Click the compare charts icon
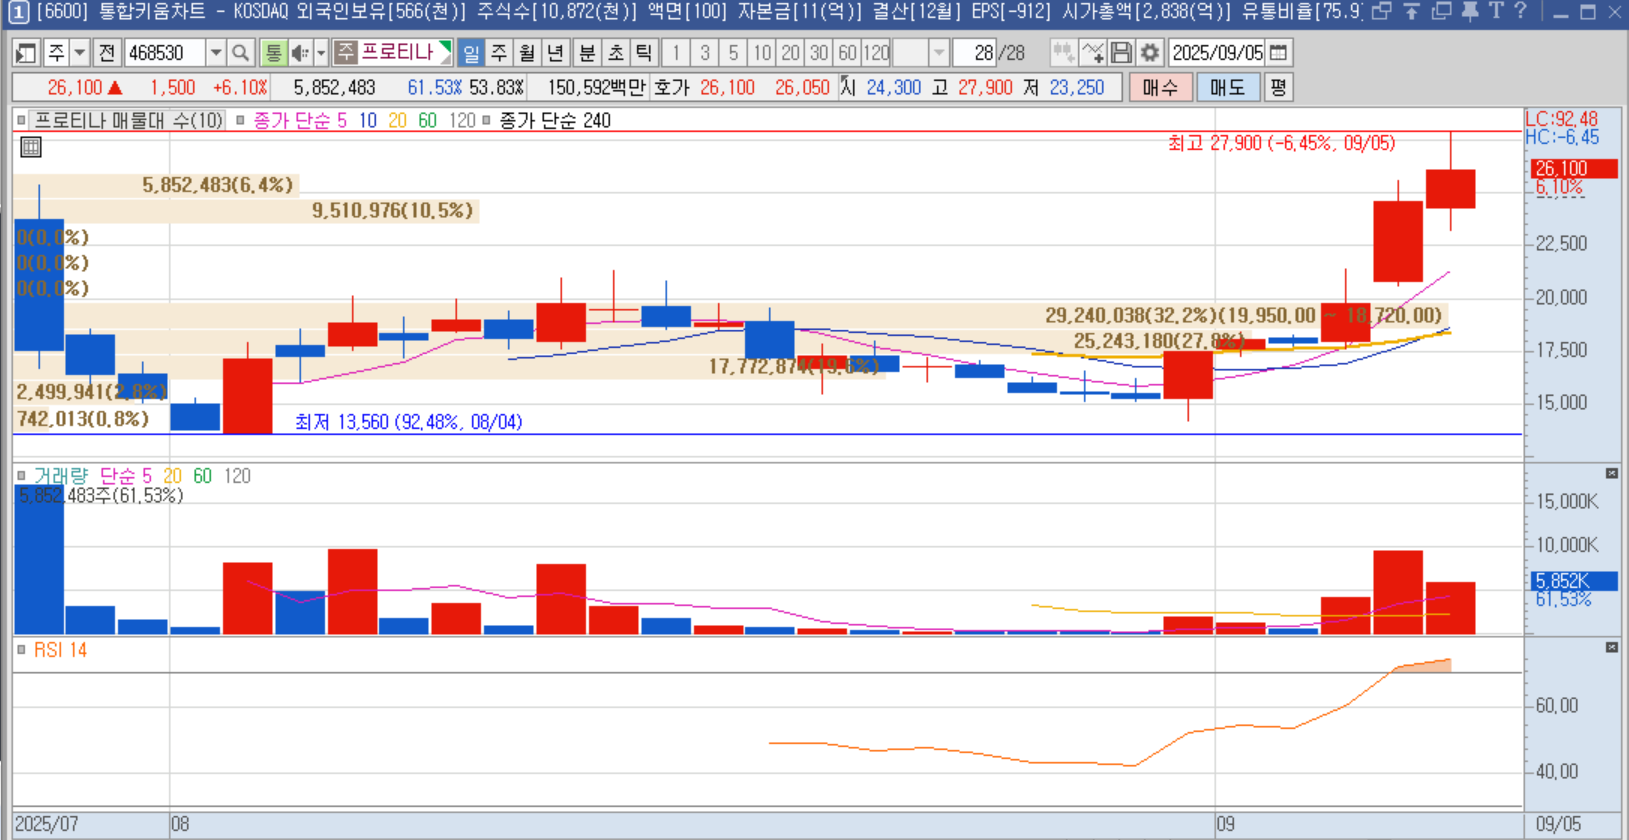Screen dimensions: 1629x840 [1063, 52]
